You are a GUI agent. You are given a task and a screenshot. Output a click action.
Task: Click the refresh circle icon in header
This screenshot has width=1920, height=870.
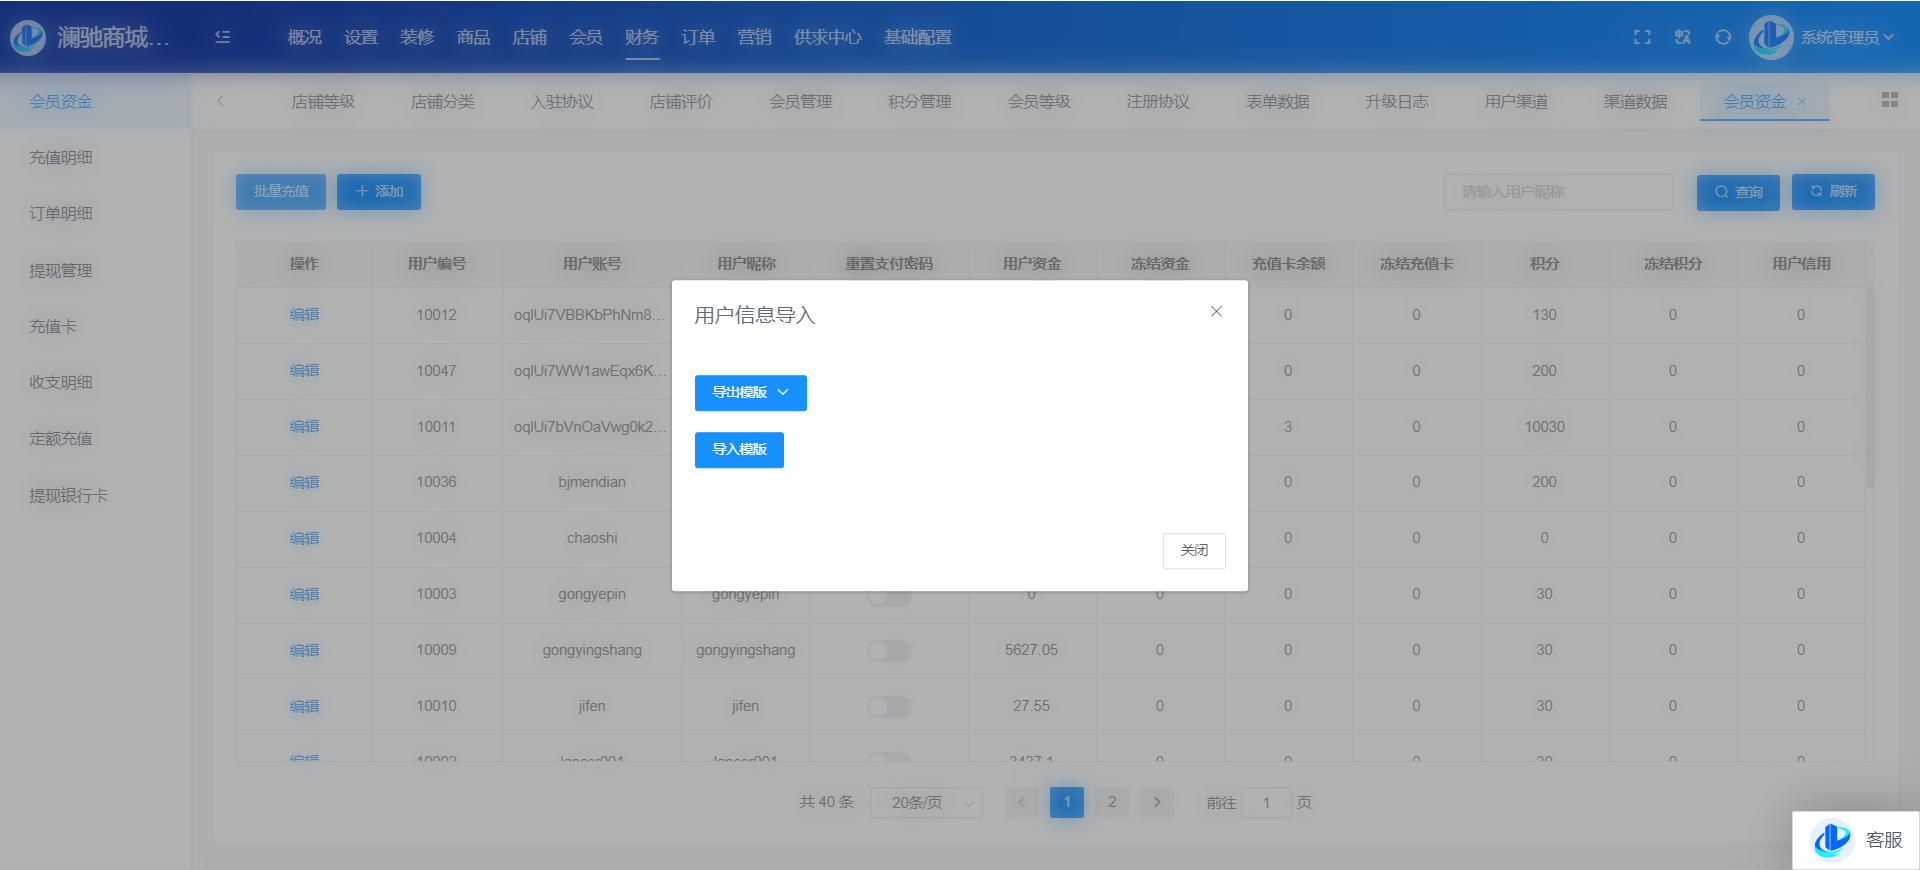1723,37
